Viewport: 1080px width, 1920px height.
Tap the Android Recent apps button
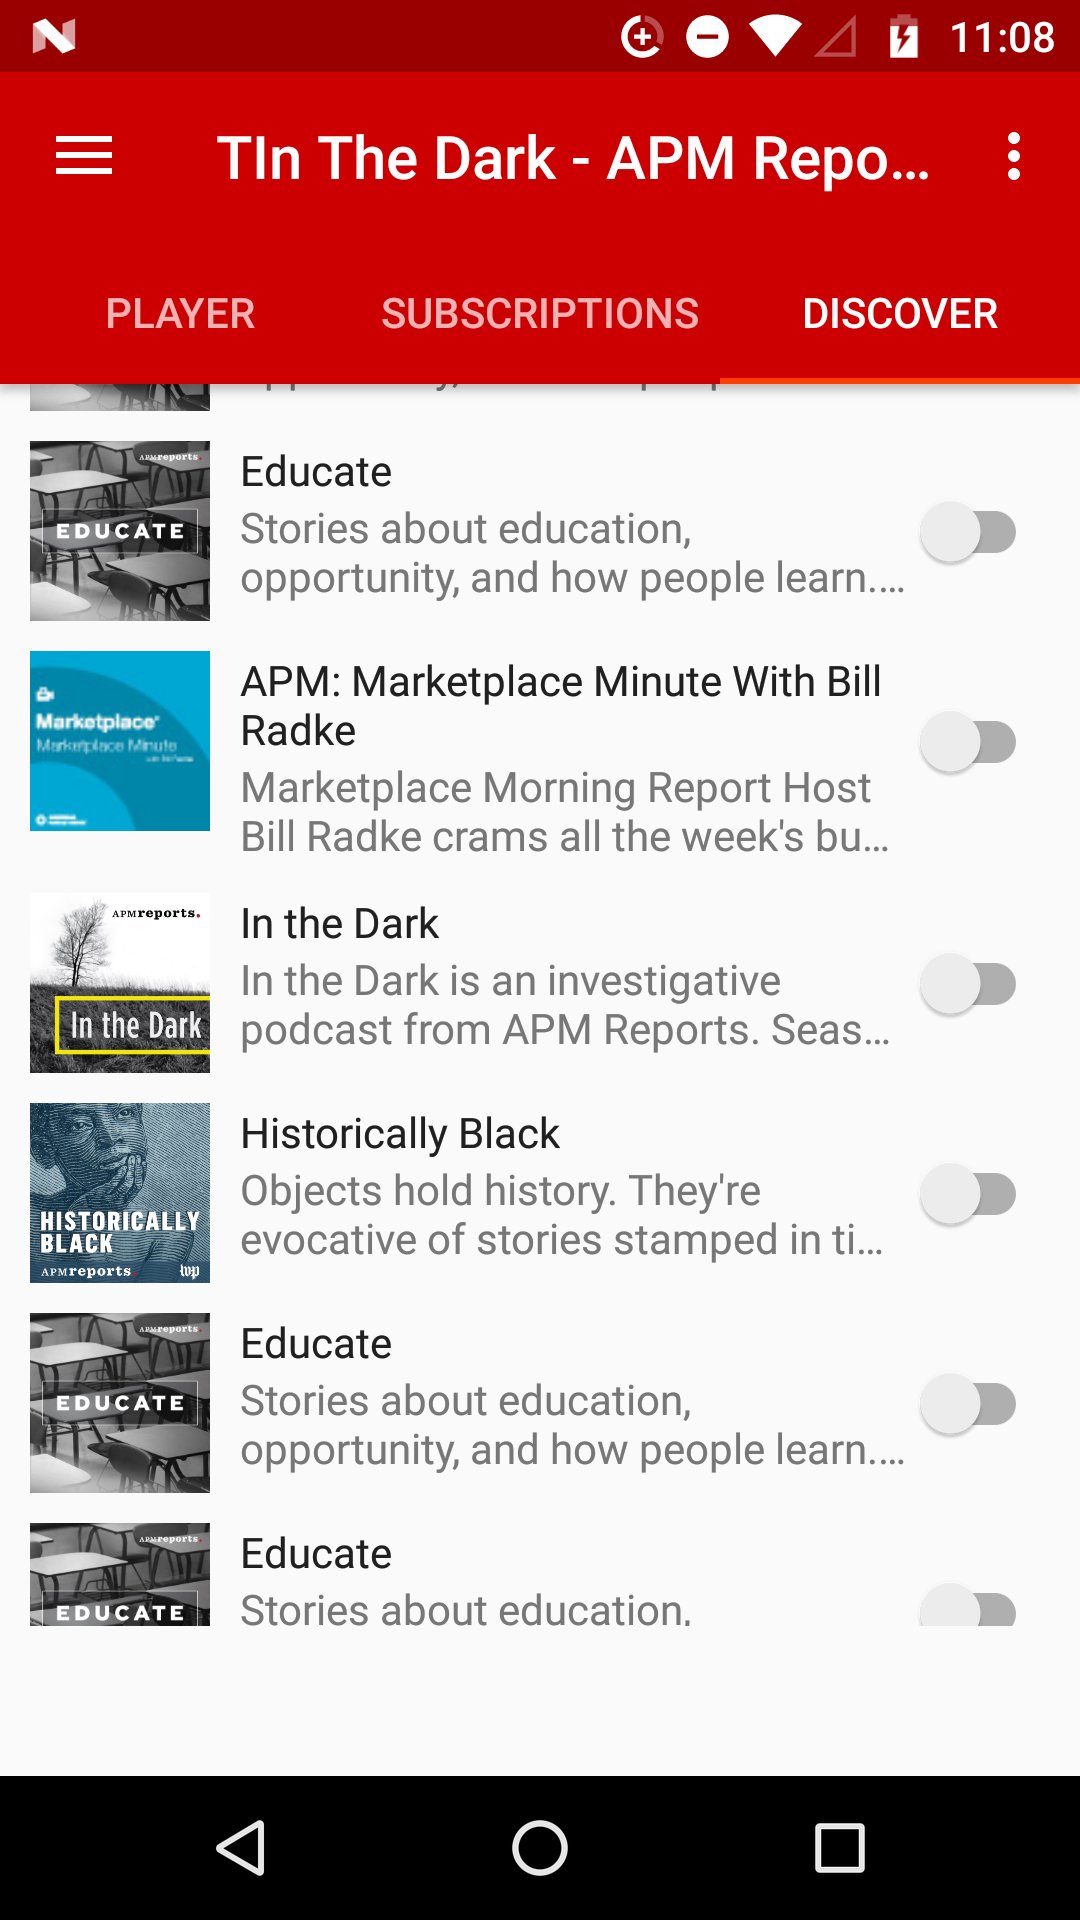(x=840, y=1848)
